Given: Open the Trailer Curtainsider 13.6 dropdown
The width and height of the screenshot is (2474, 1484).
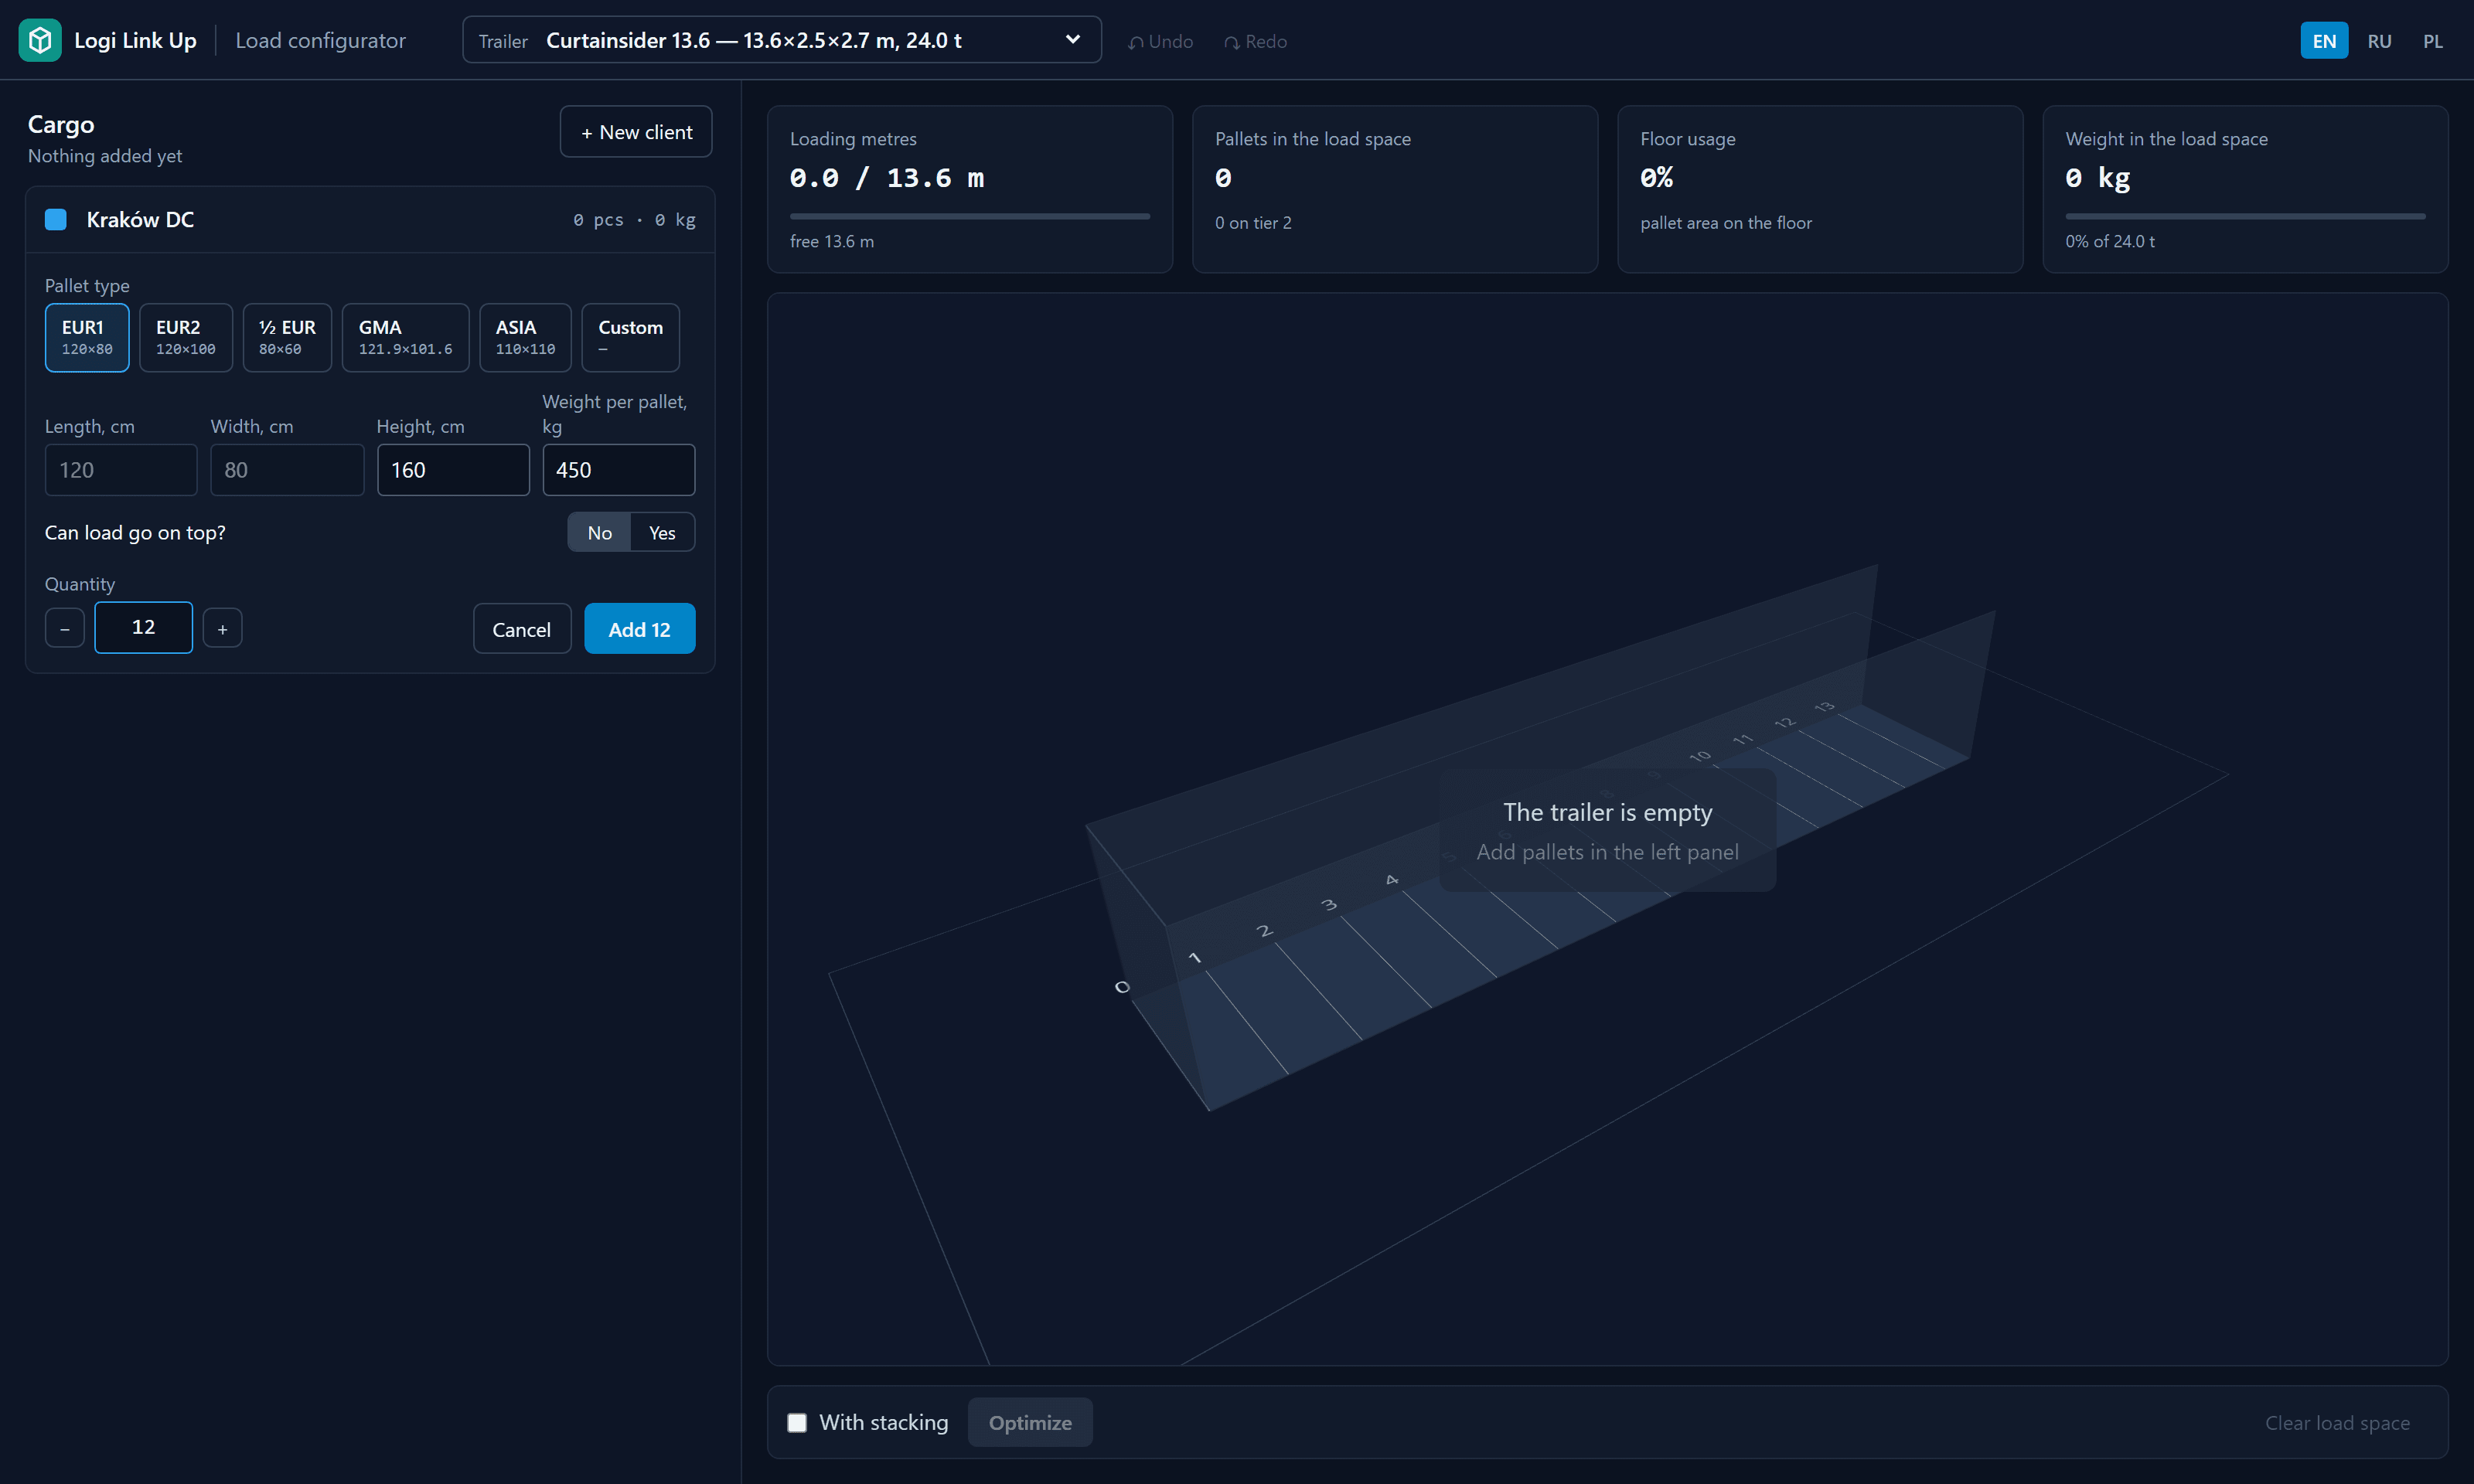Looking at the screenshot, I should tap(781, 40).
